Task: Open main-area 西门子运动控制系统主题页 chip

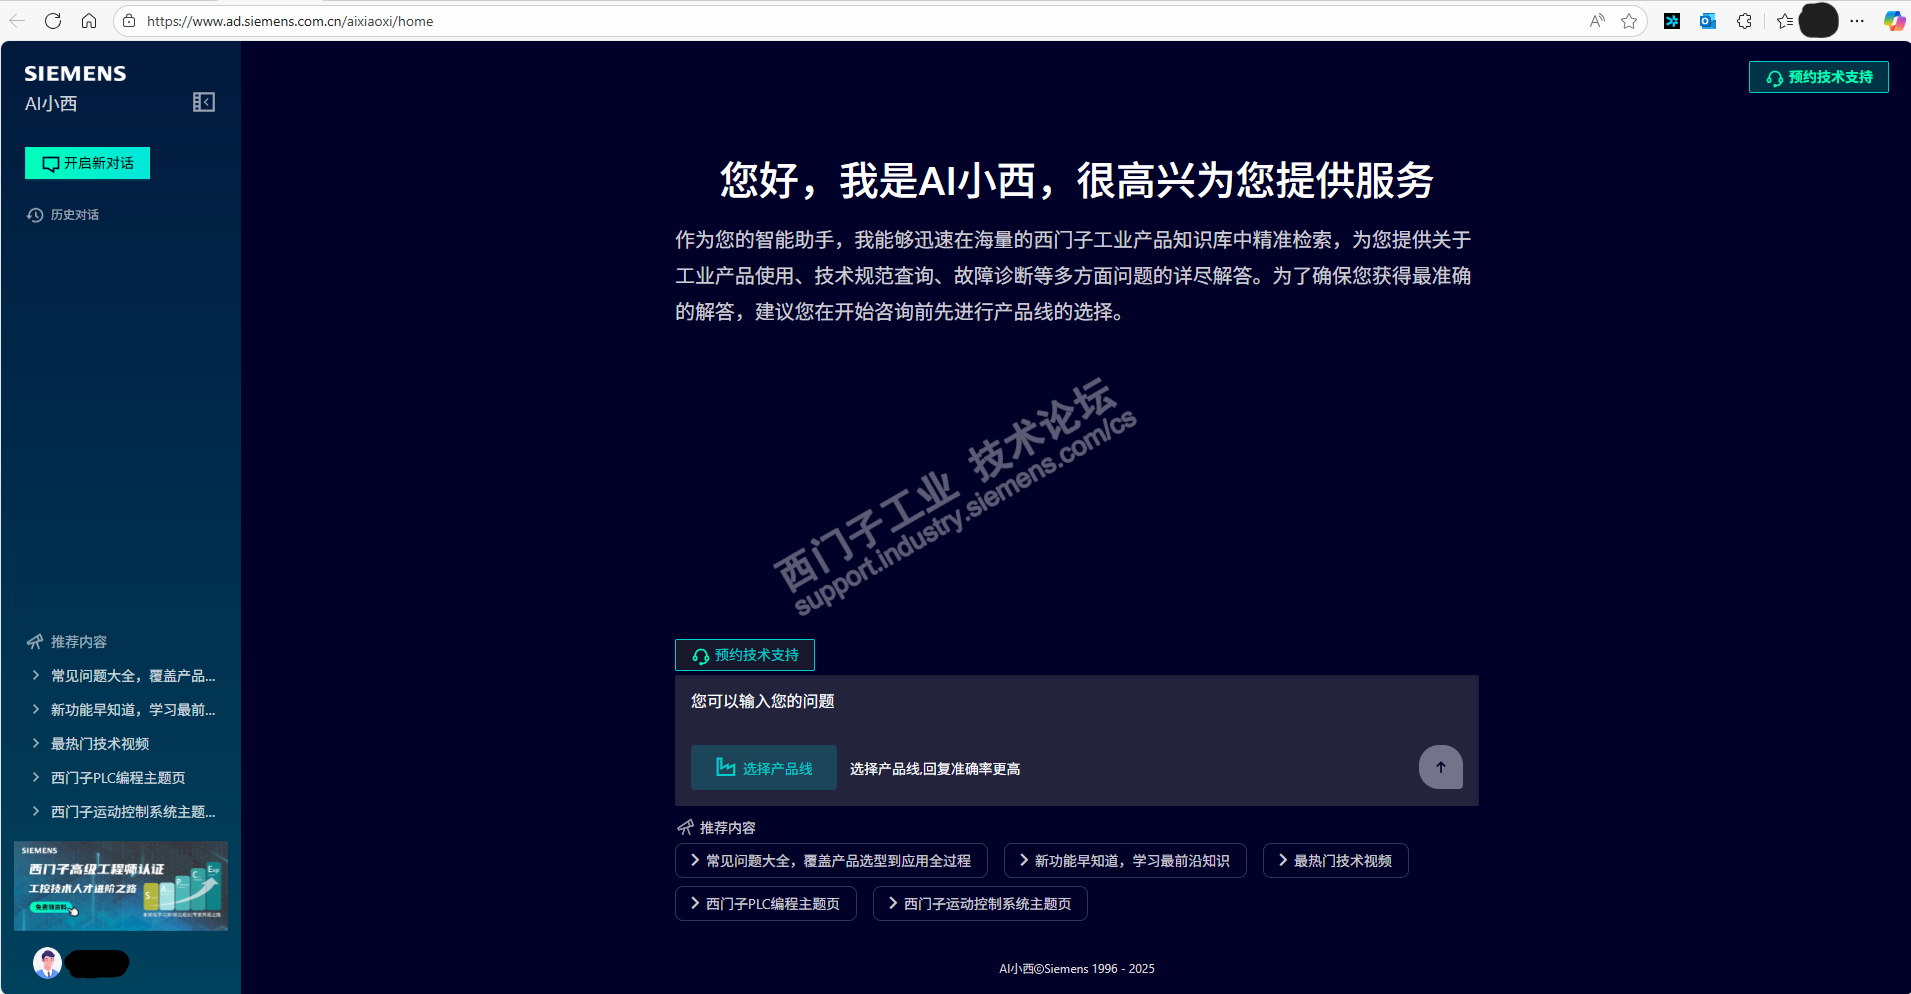Action: click(x=980, y=904)
